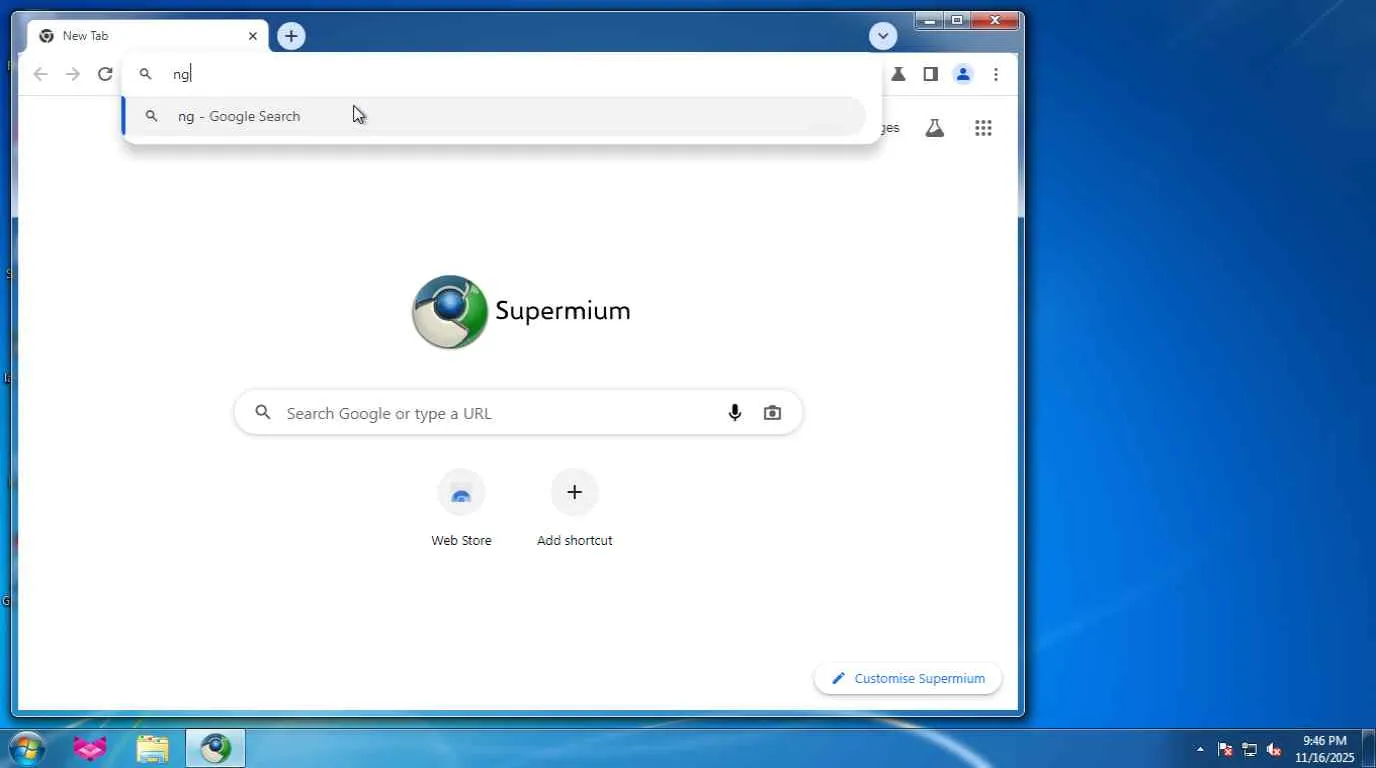This screenshot has height=768, width=1376.
Task: Click the Supermium taskbar button
Action: 215,748
